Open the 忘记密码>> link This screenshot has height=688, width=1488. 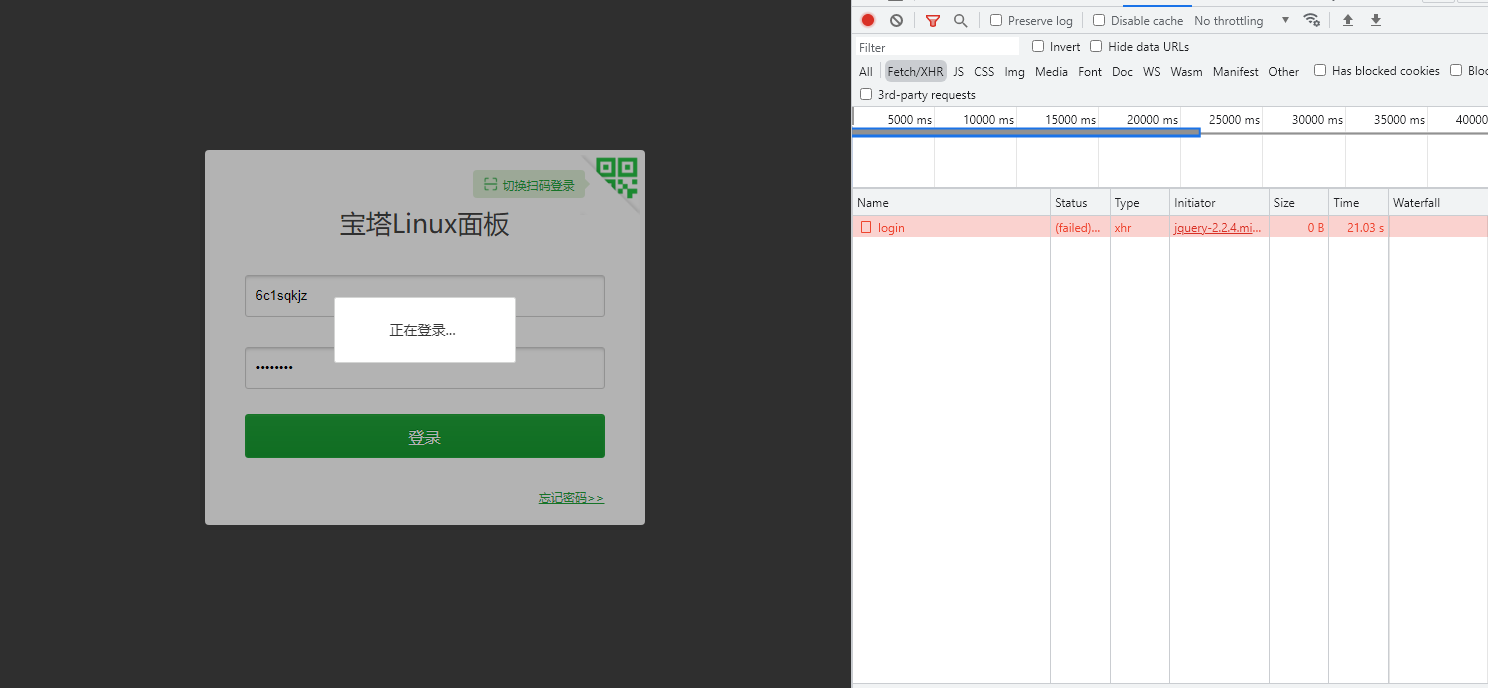[571, 498]
